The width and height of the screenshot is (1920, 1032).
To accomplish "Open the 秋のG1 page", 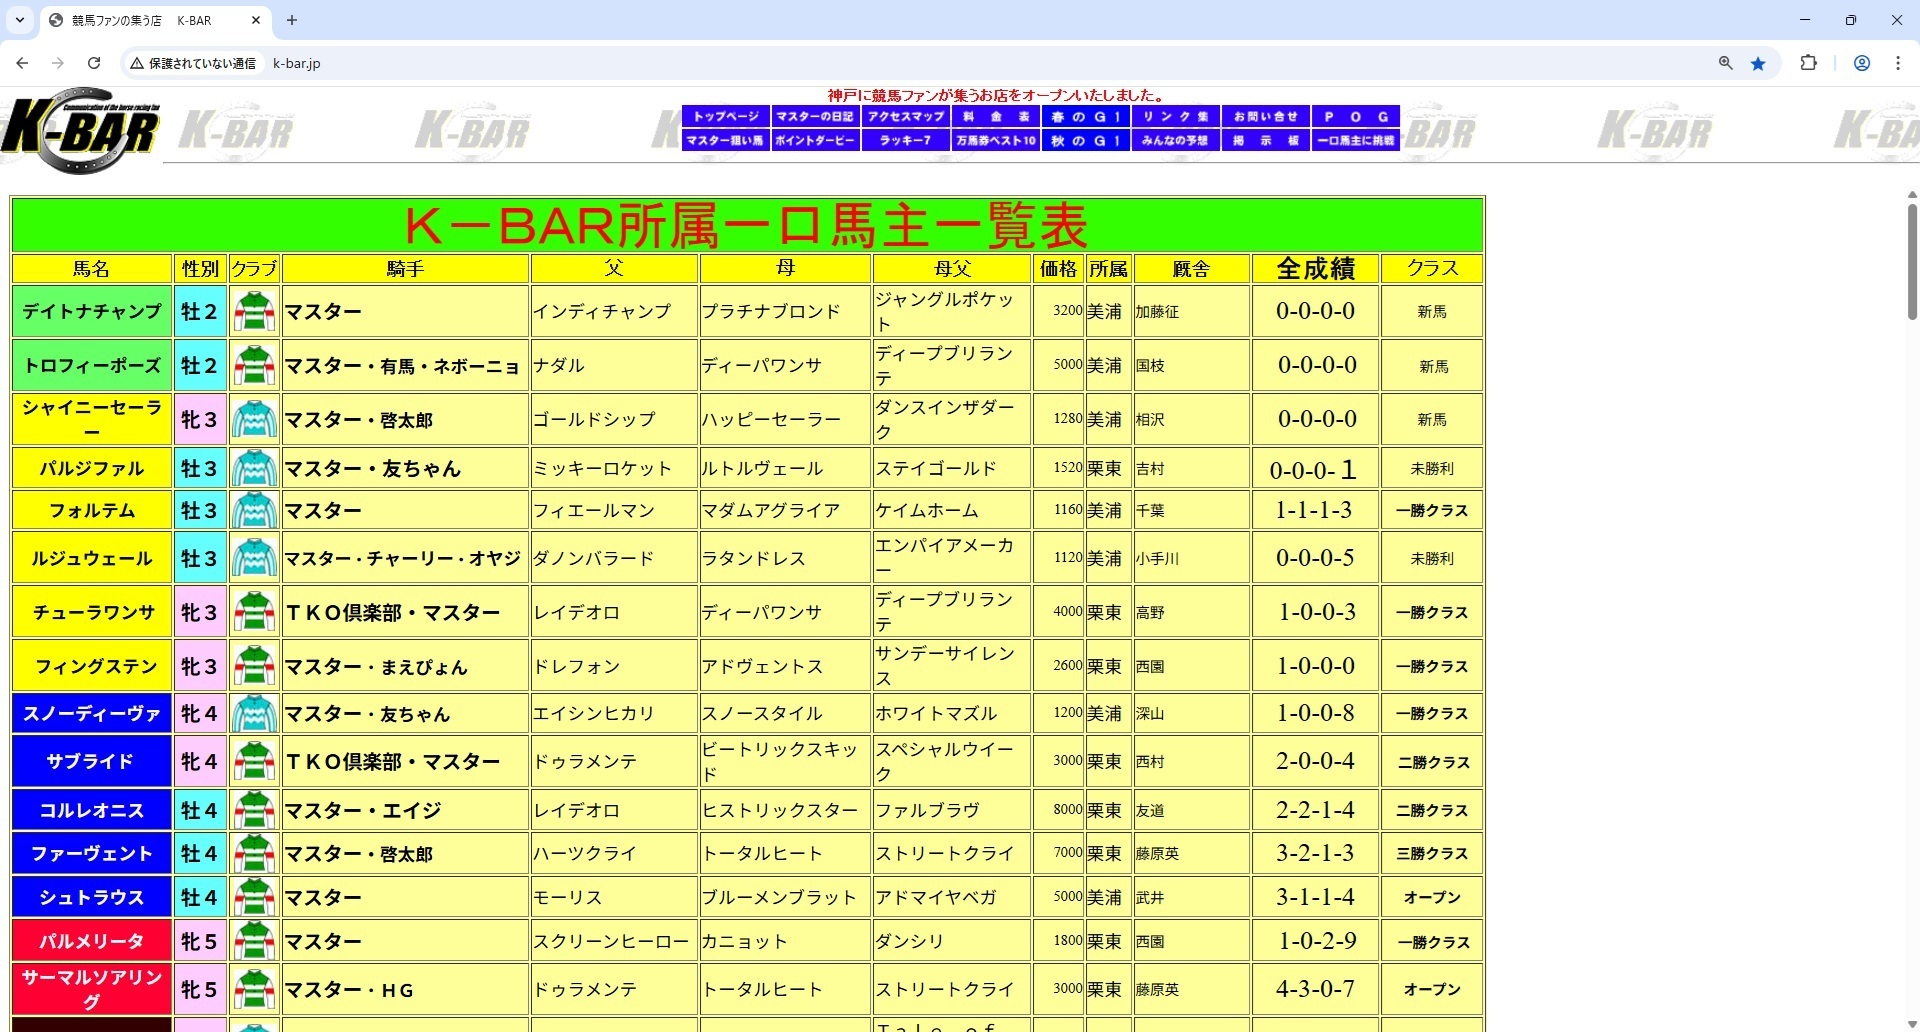I will 1086,141.
